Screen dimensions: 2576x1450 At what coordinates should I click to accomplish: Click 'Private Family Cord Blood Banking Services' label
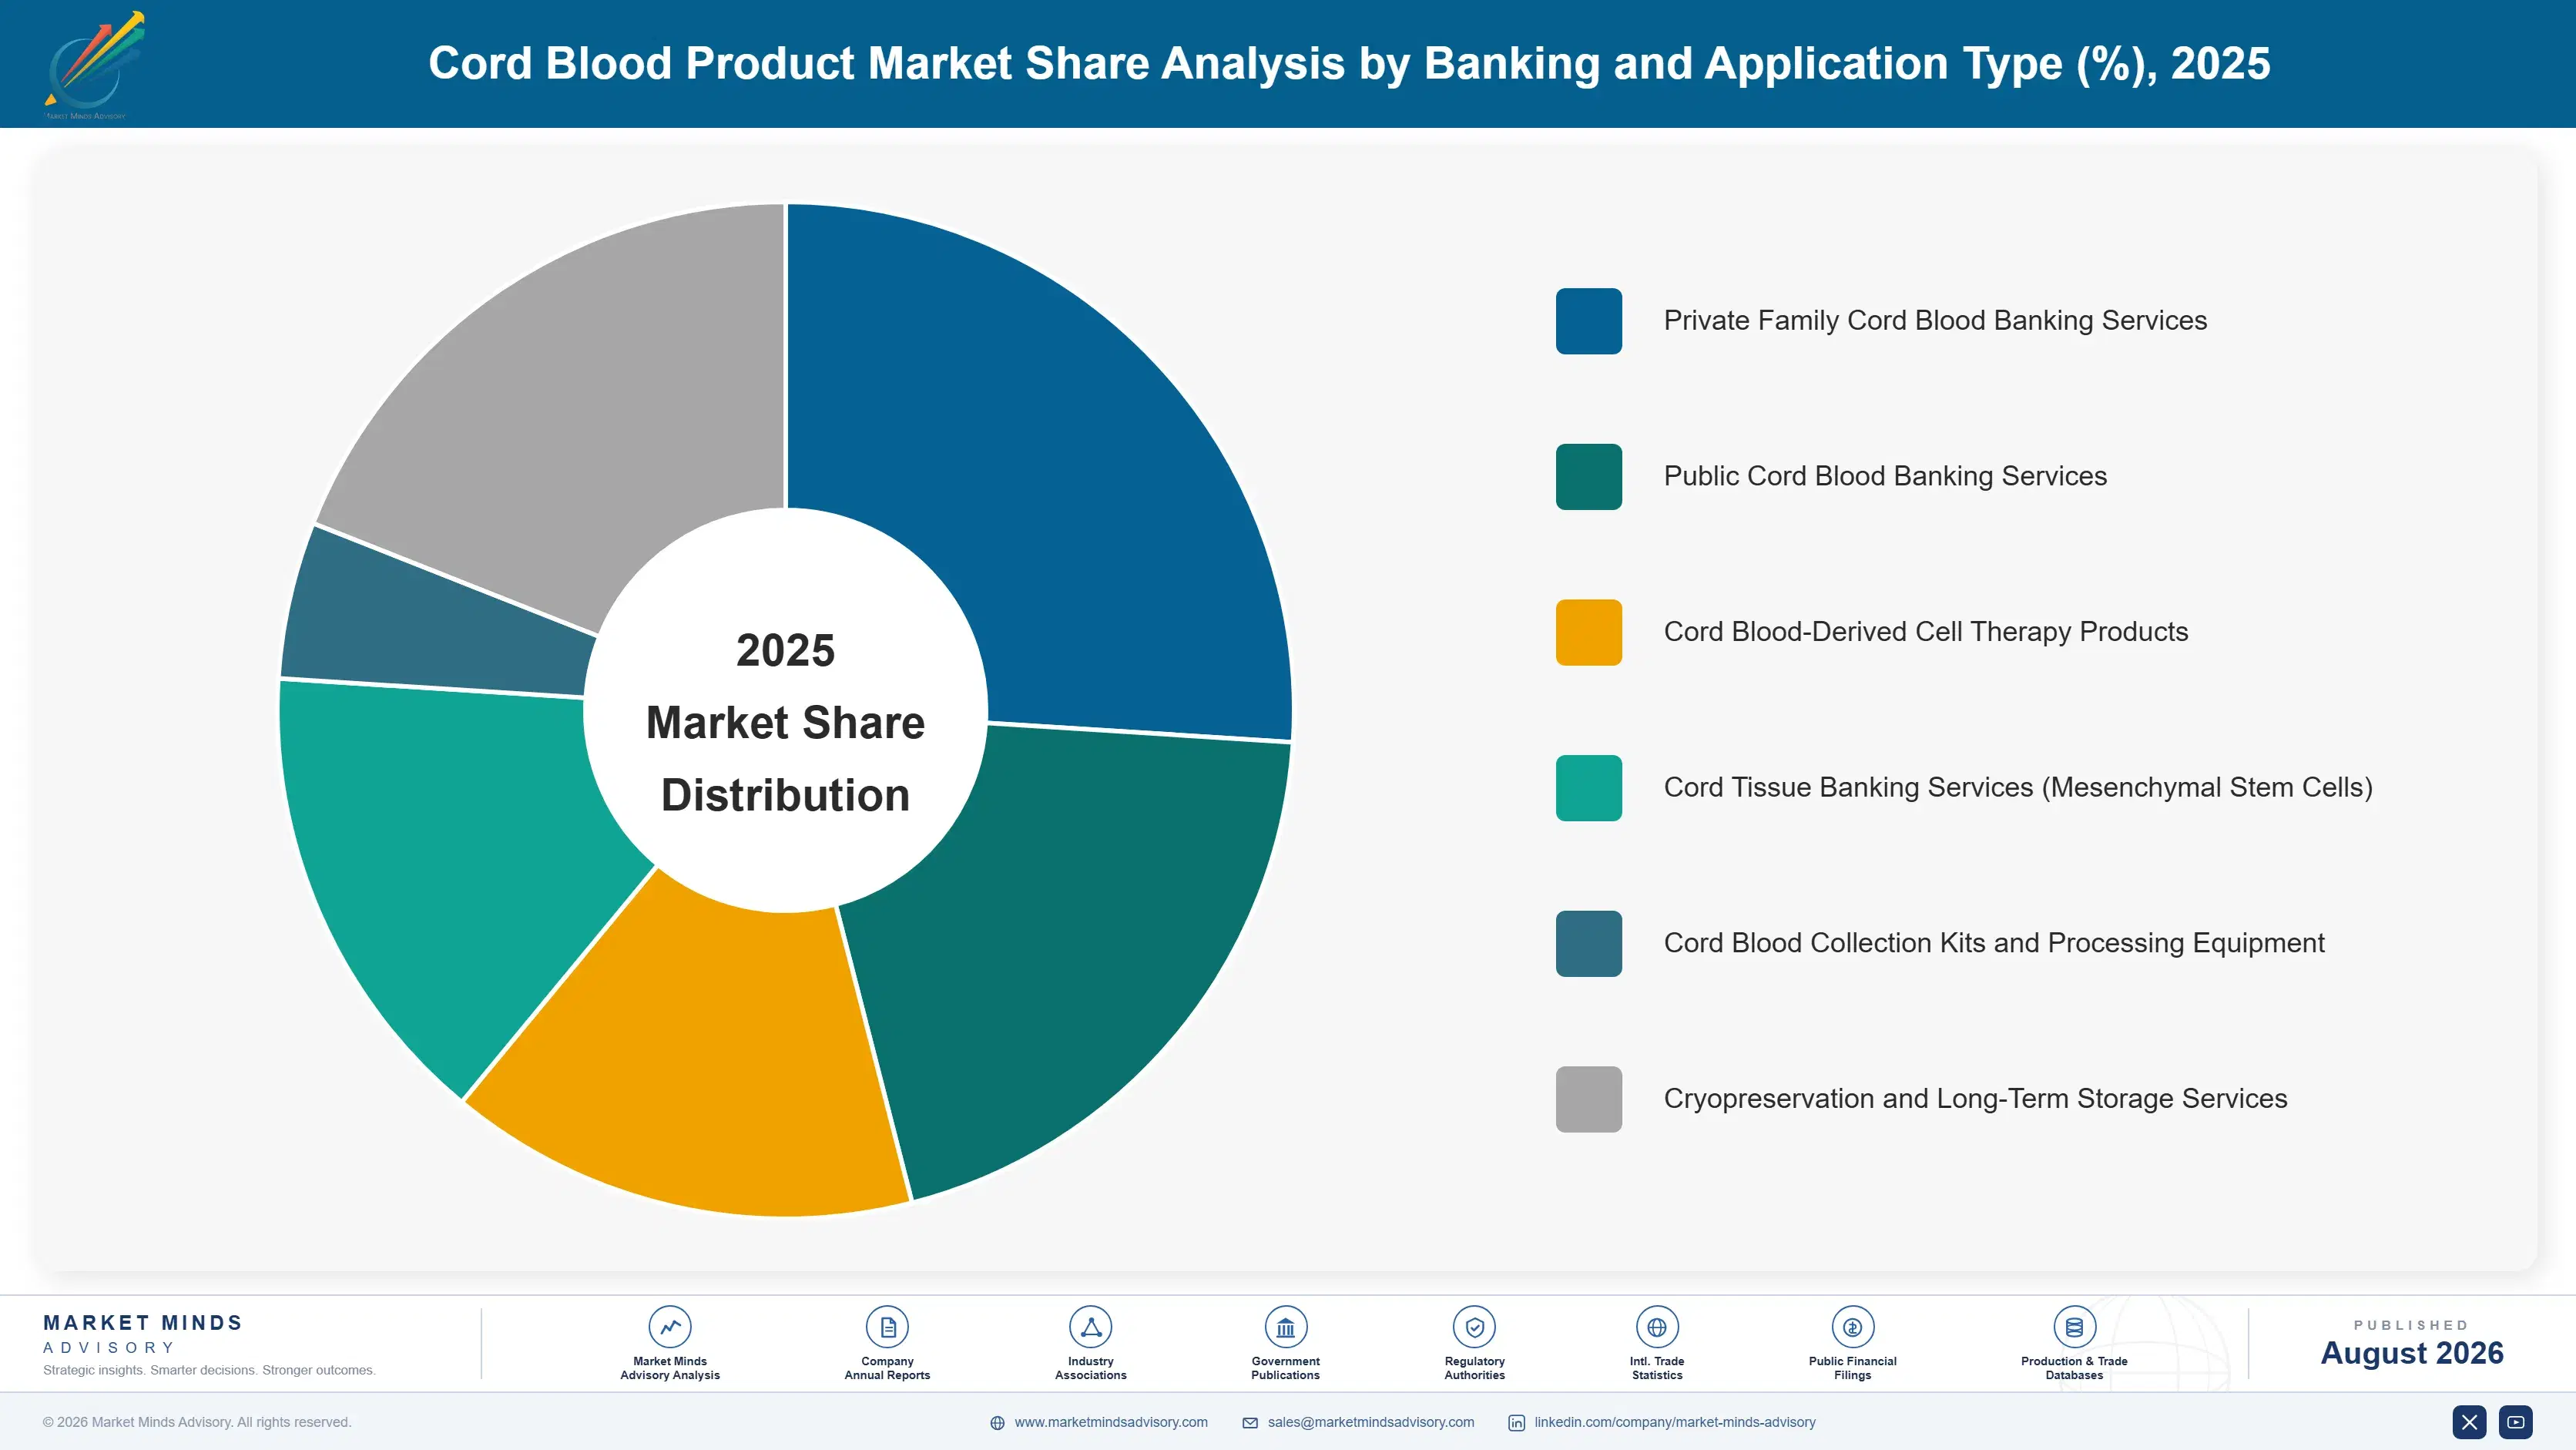tap(1935, 321)
